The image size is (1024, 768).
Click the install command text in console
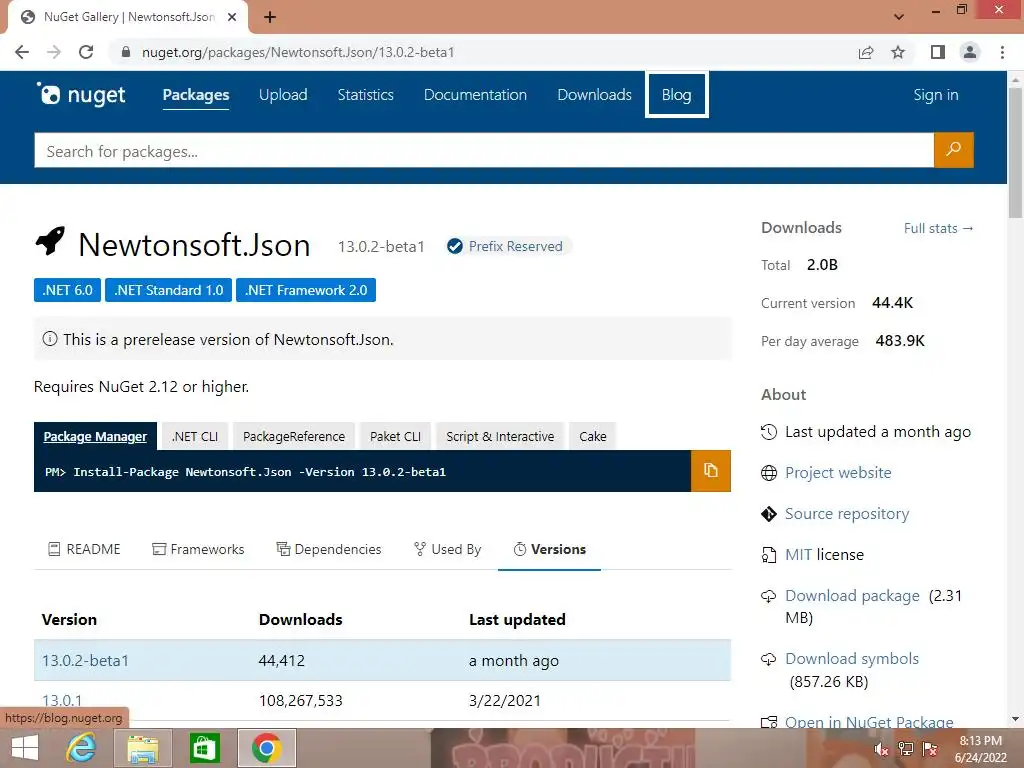(246, 472)
